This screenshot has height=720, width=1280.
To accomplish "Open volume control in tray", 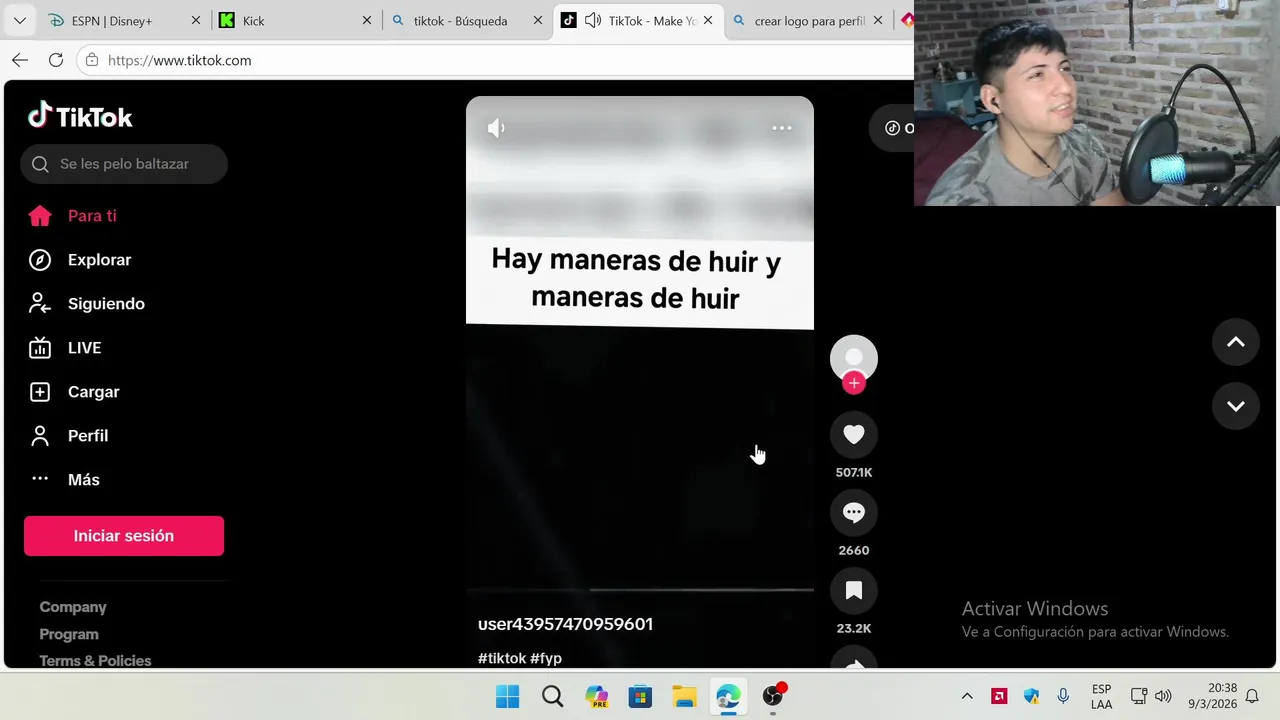I will coord(1163,696).
